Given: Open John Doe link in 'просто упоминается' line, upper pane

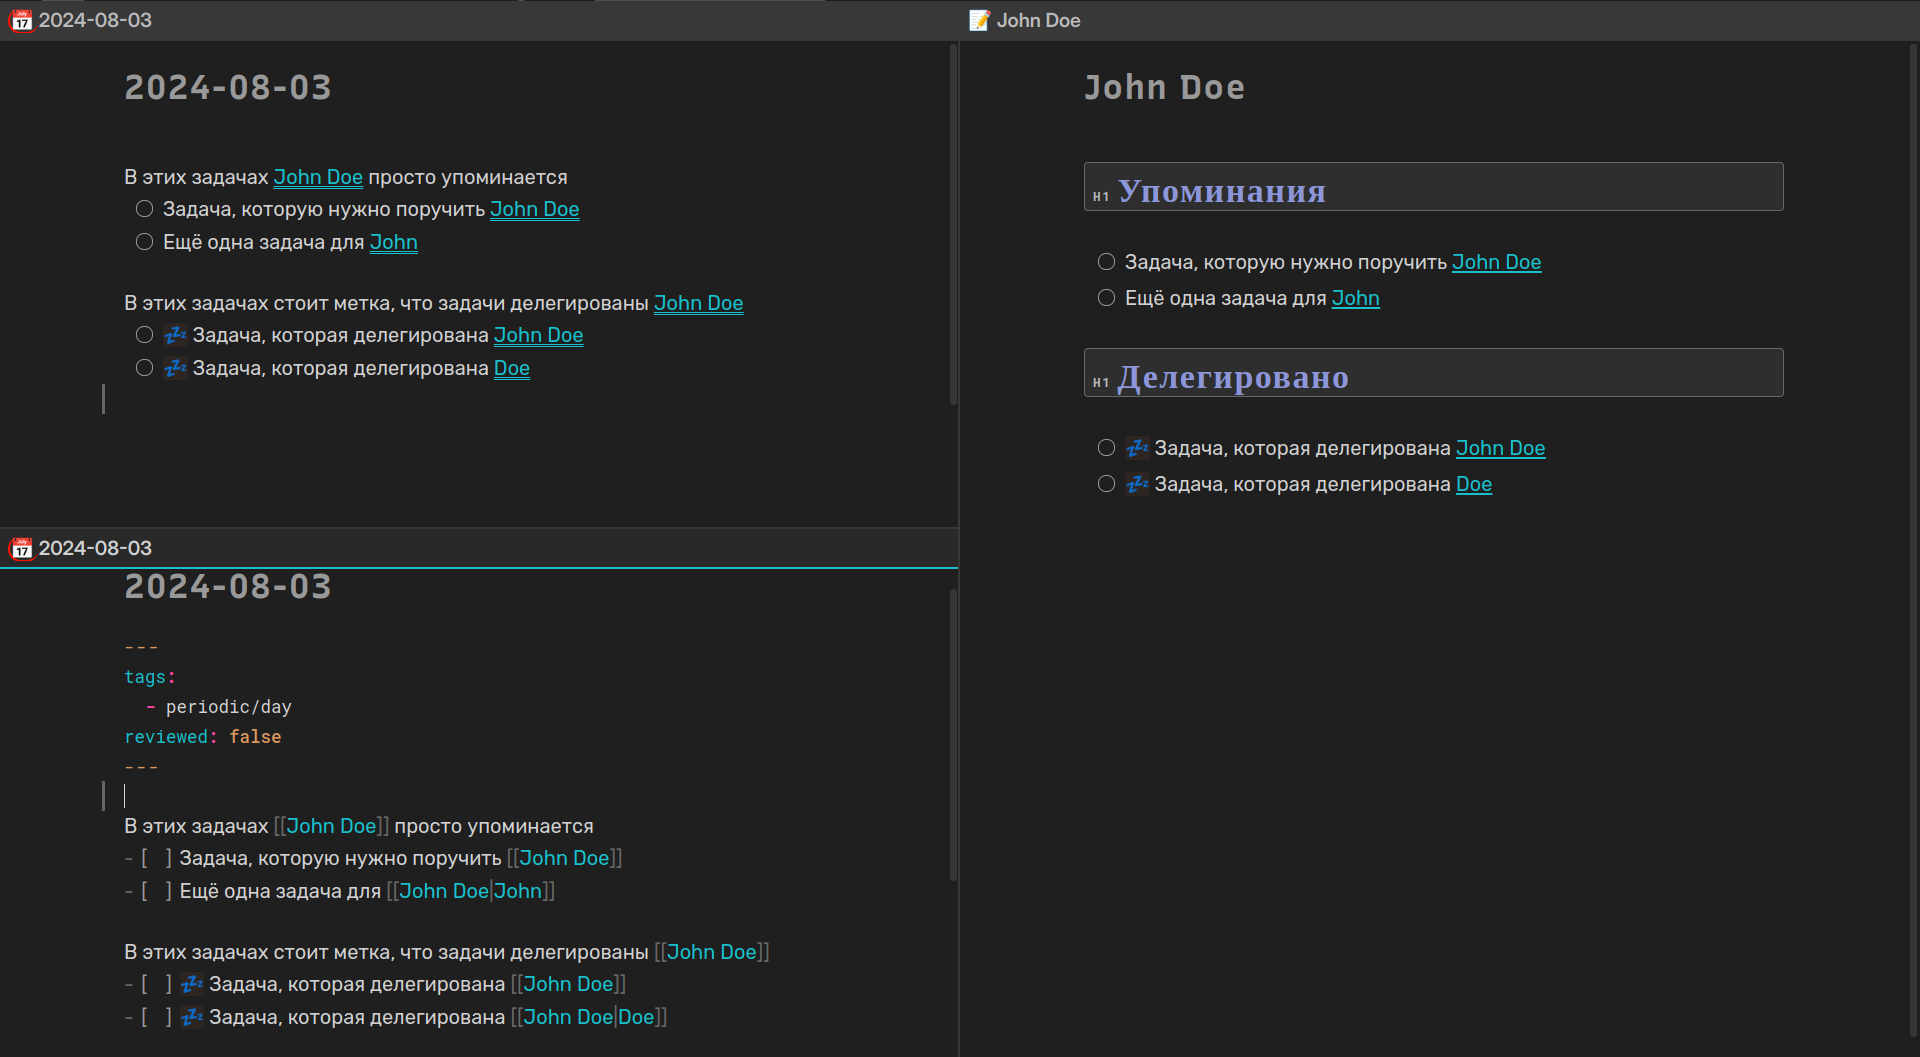Looking at the screenshot, I should pos(318,177).
